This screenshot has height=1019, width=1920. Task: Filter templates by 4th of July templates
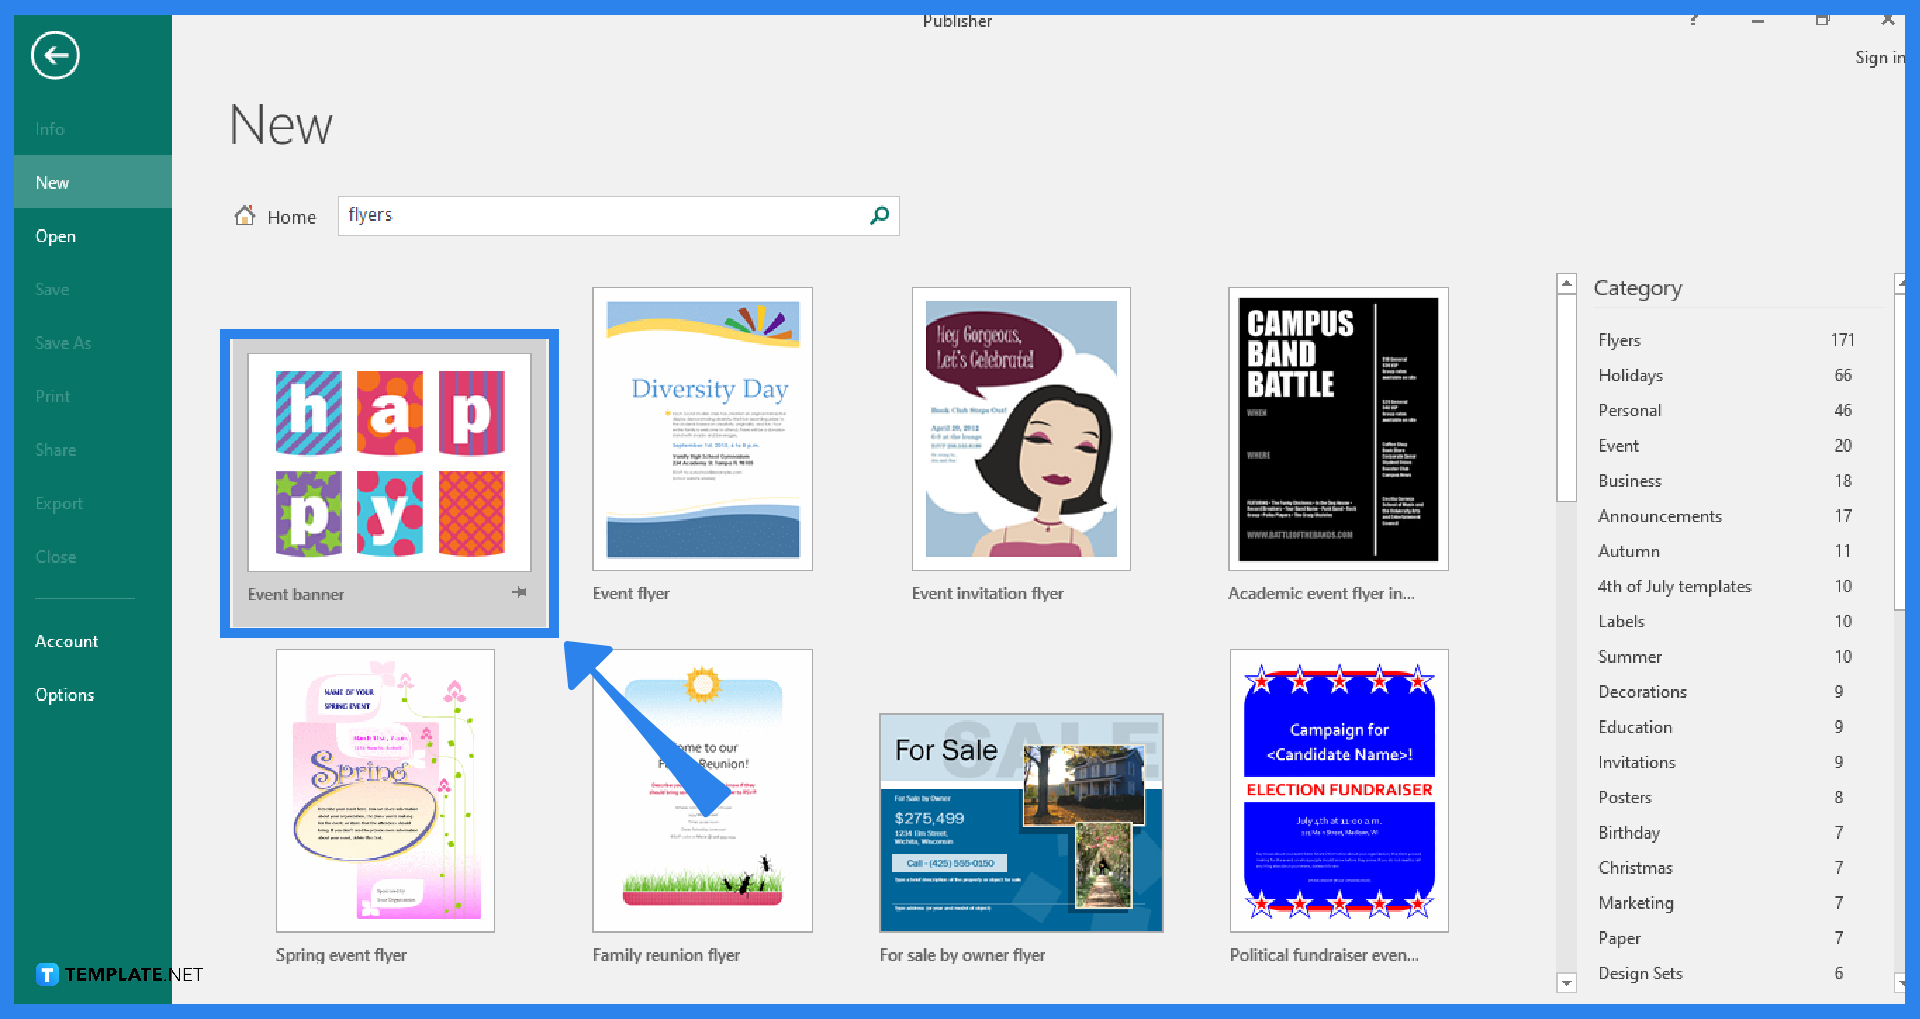pyautogui.click(x=1675, y=586)
